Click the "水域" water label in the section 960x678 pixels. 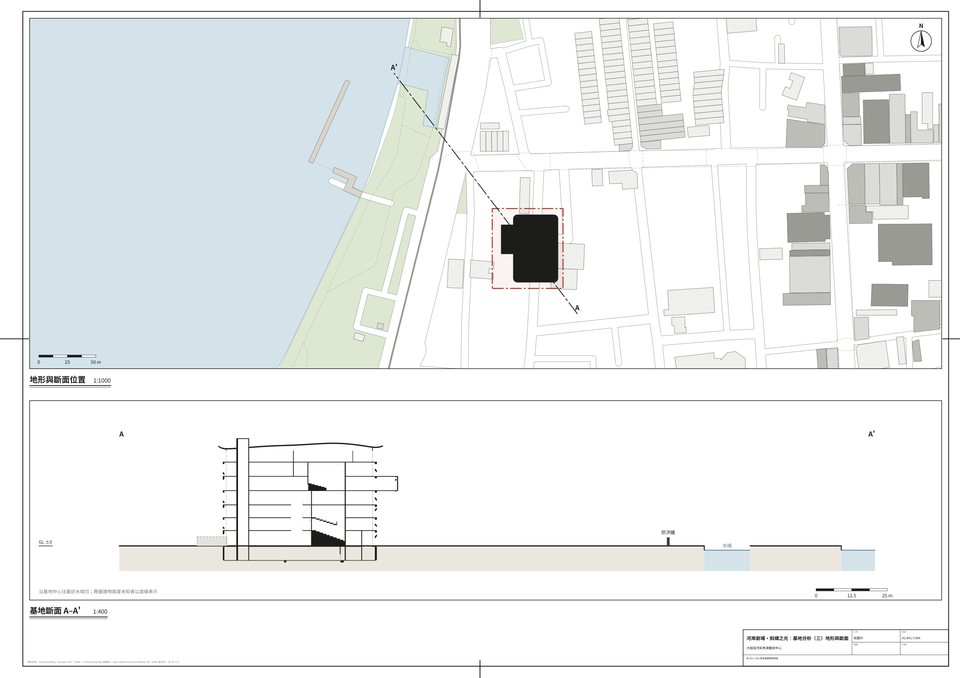coord(727,545)
